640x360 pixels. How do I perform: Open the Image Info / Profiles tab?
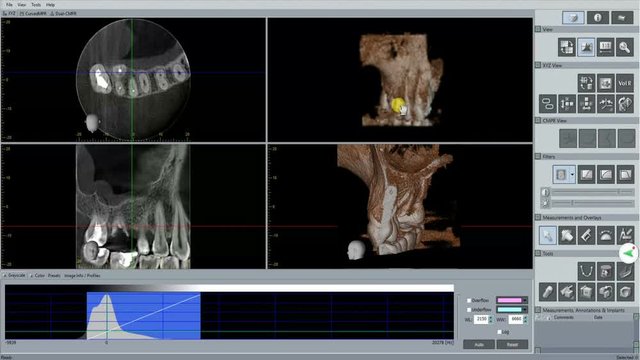coord(82,276)
